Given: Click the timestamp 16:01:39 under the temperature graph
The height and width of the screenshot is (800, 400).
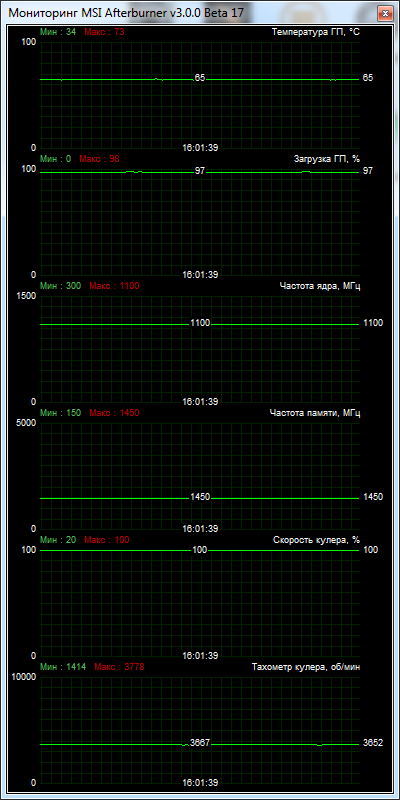Looking at the screenshot, I should coord(200,148).
